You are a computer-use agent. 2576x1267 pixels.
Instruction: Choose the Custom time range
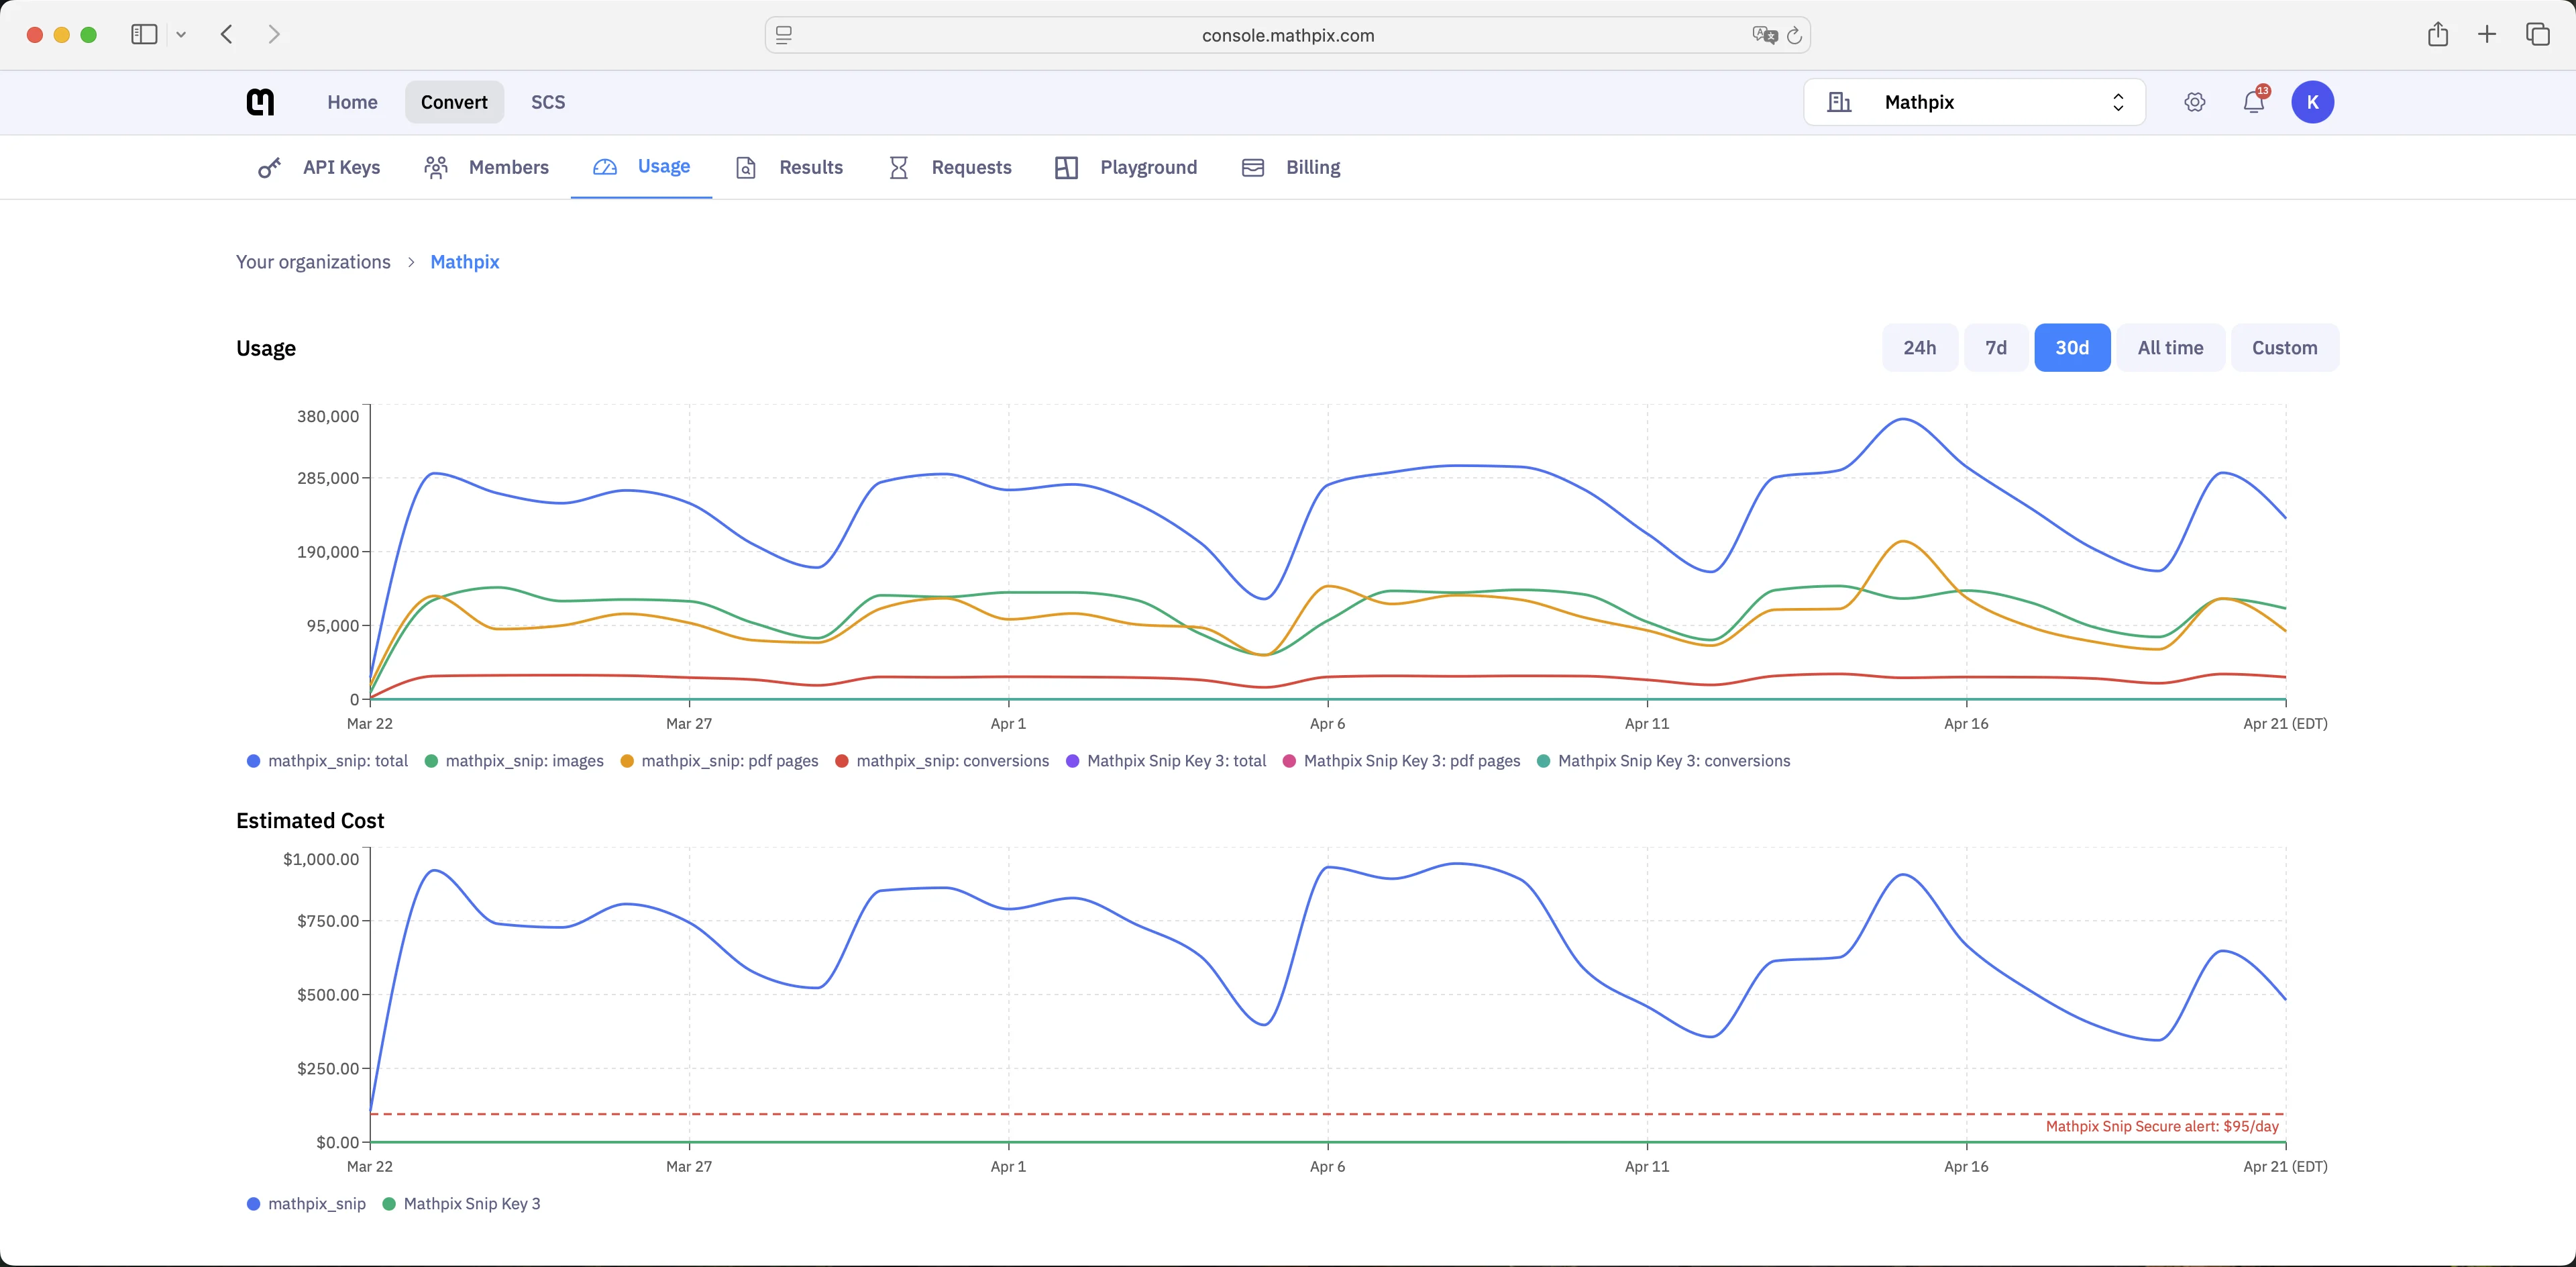(2284, 348)
